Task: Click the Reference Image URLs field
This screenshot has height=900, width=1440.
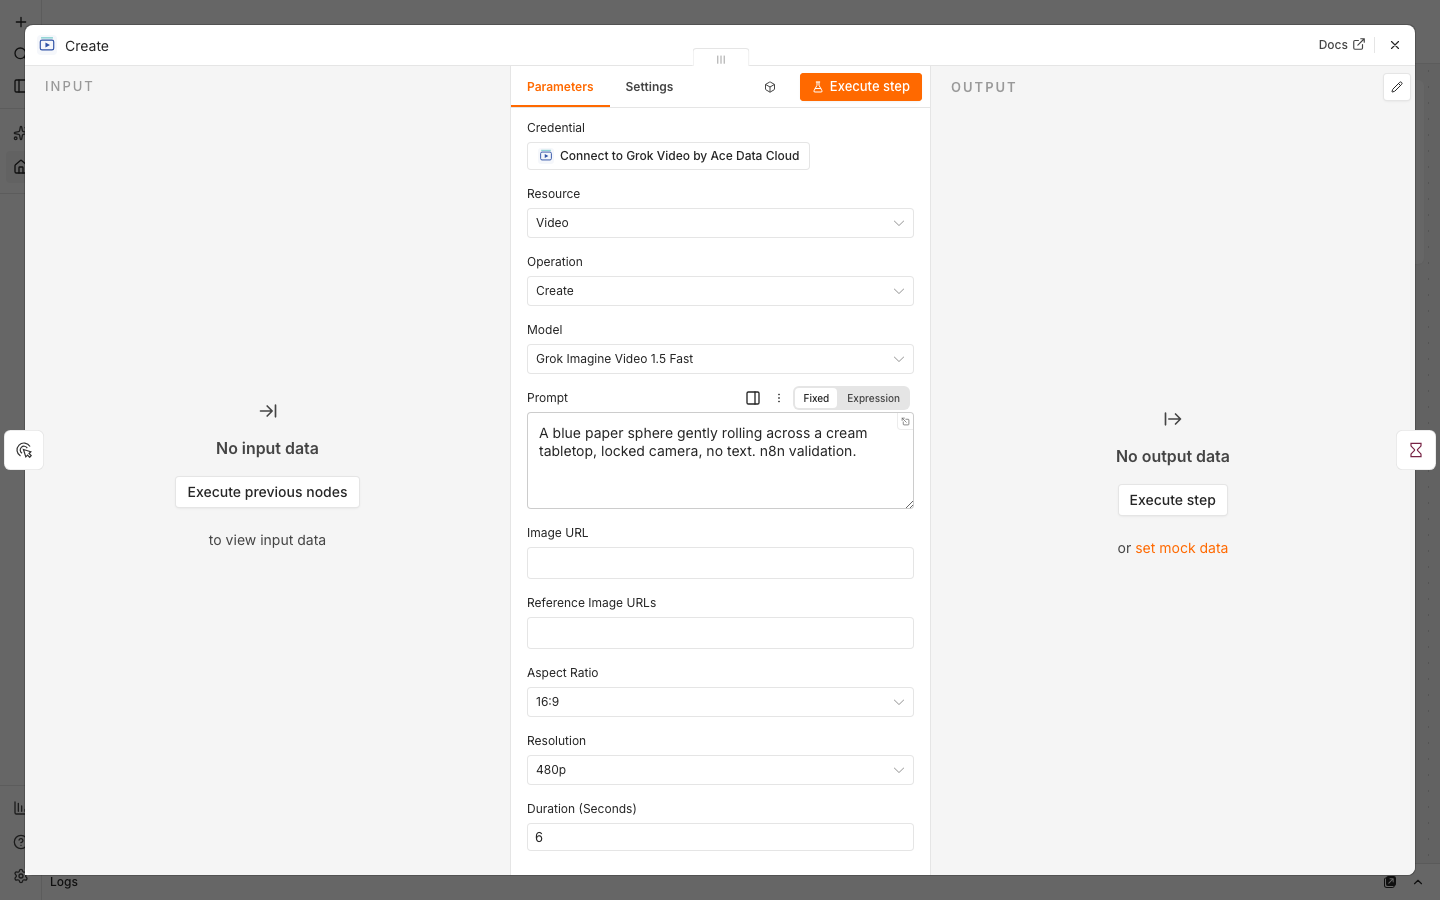Action: tap(720, 633)
